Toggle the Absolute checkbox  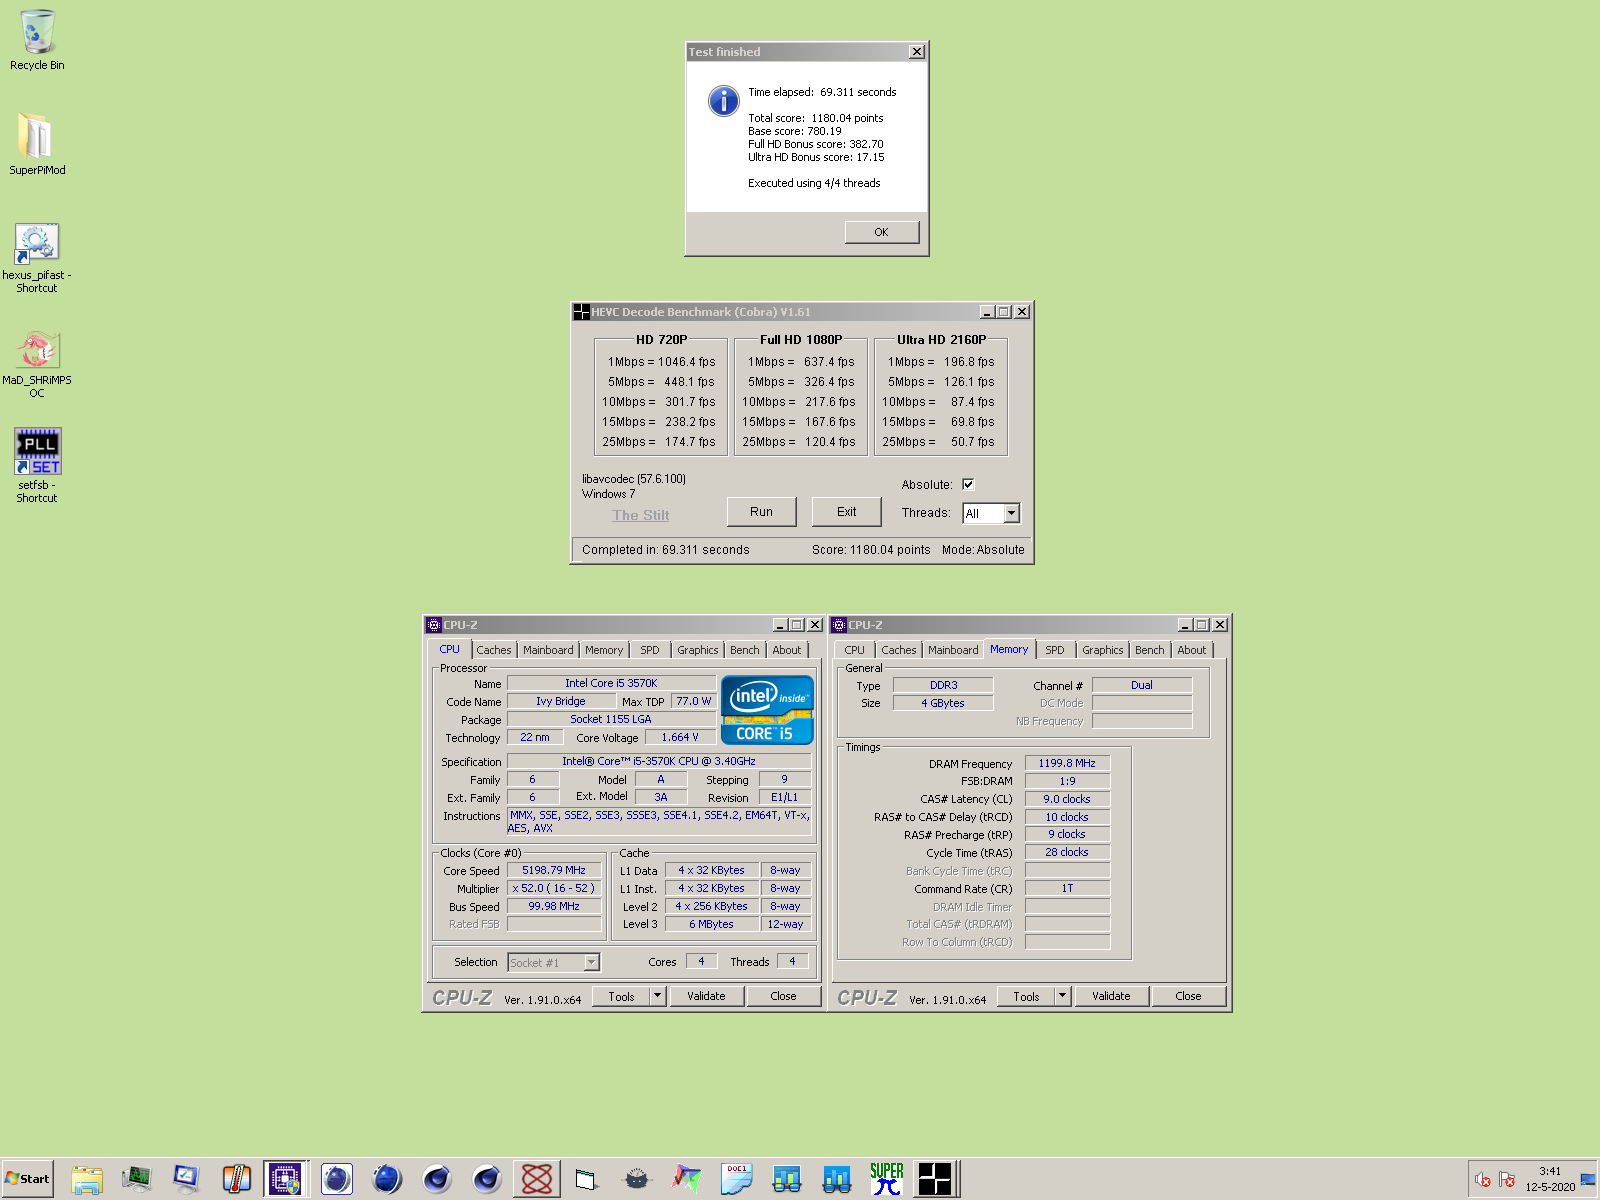968,484
